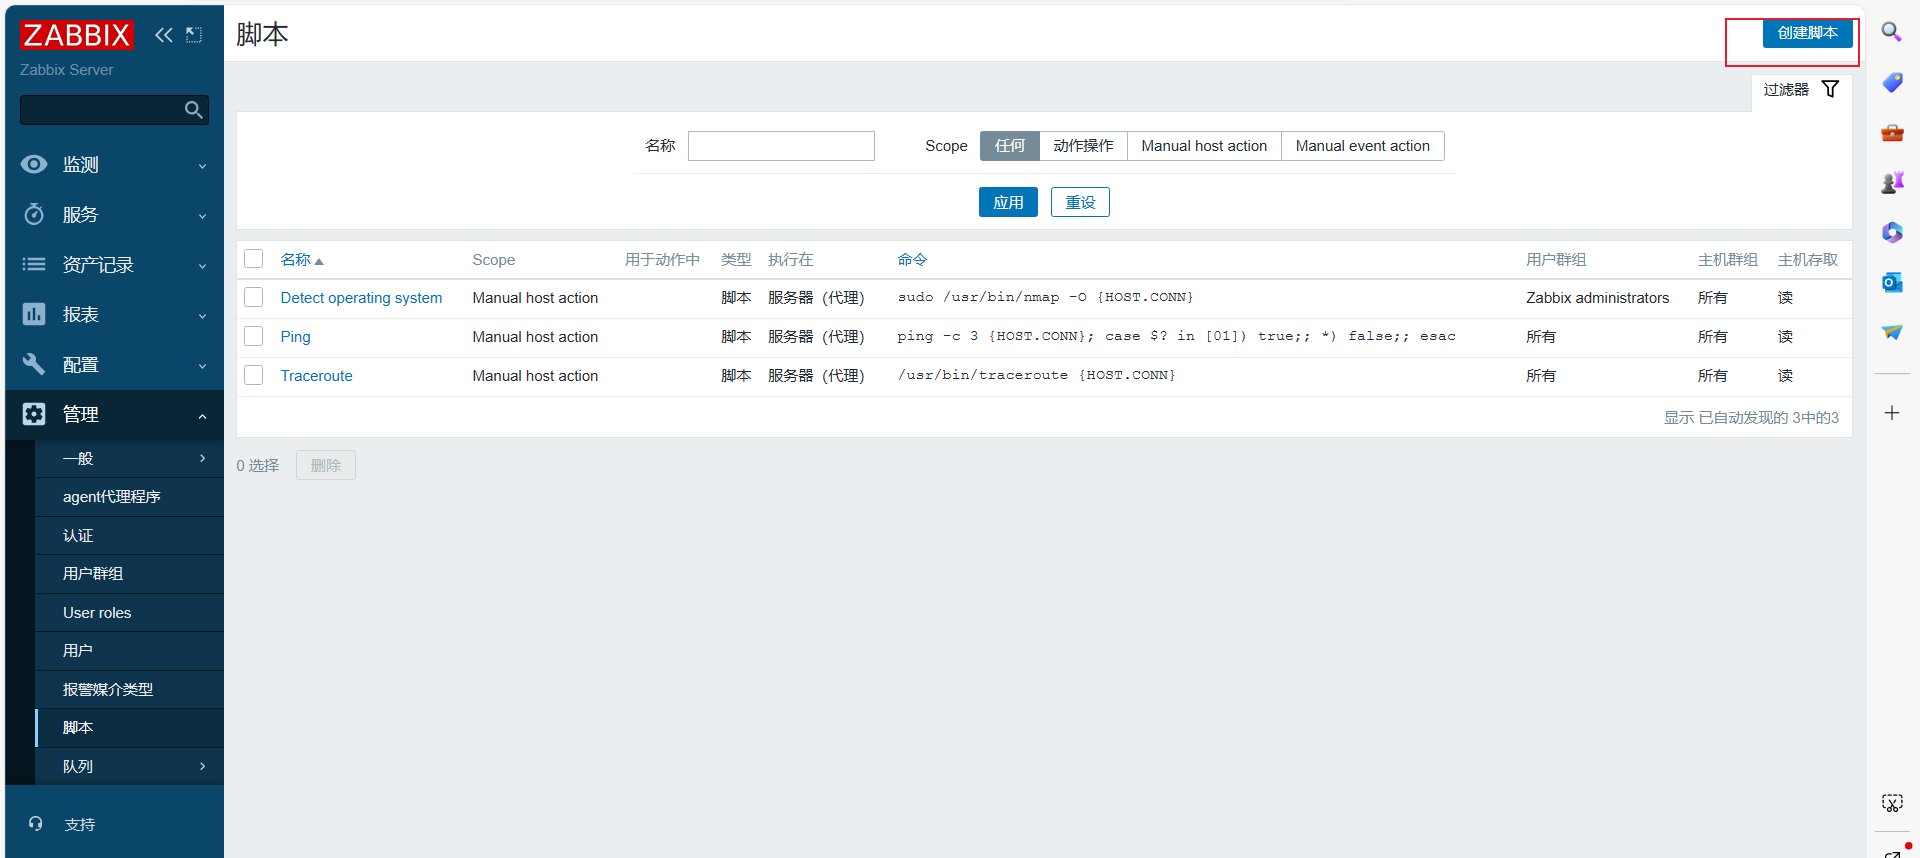Open the 报警媒介类型 menu item
The image size is (1920, 858).
point(129,690)
